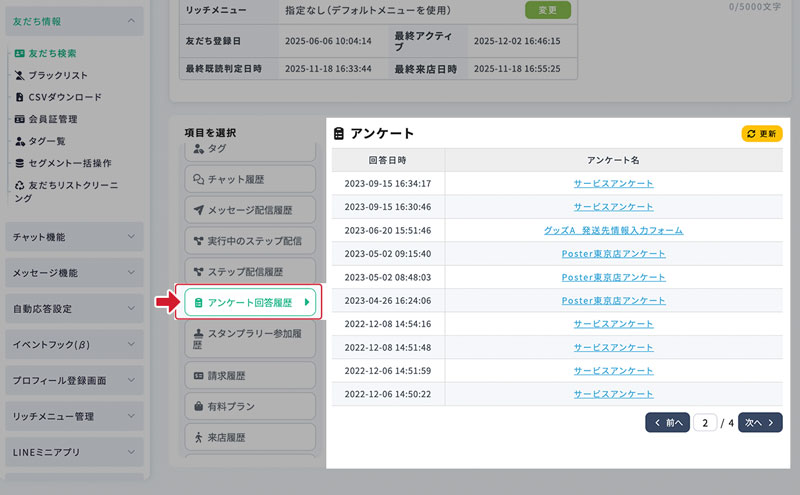Viewport: 800px width, 495px height.
Task: Expand the メッセージ機能 menu section
Action: click(131, 273)
